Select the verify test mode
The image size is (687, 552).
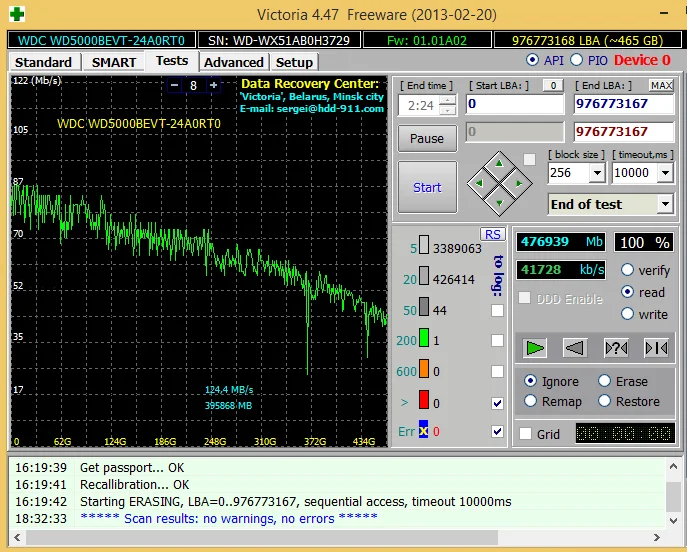[628, 271]
